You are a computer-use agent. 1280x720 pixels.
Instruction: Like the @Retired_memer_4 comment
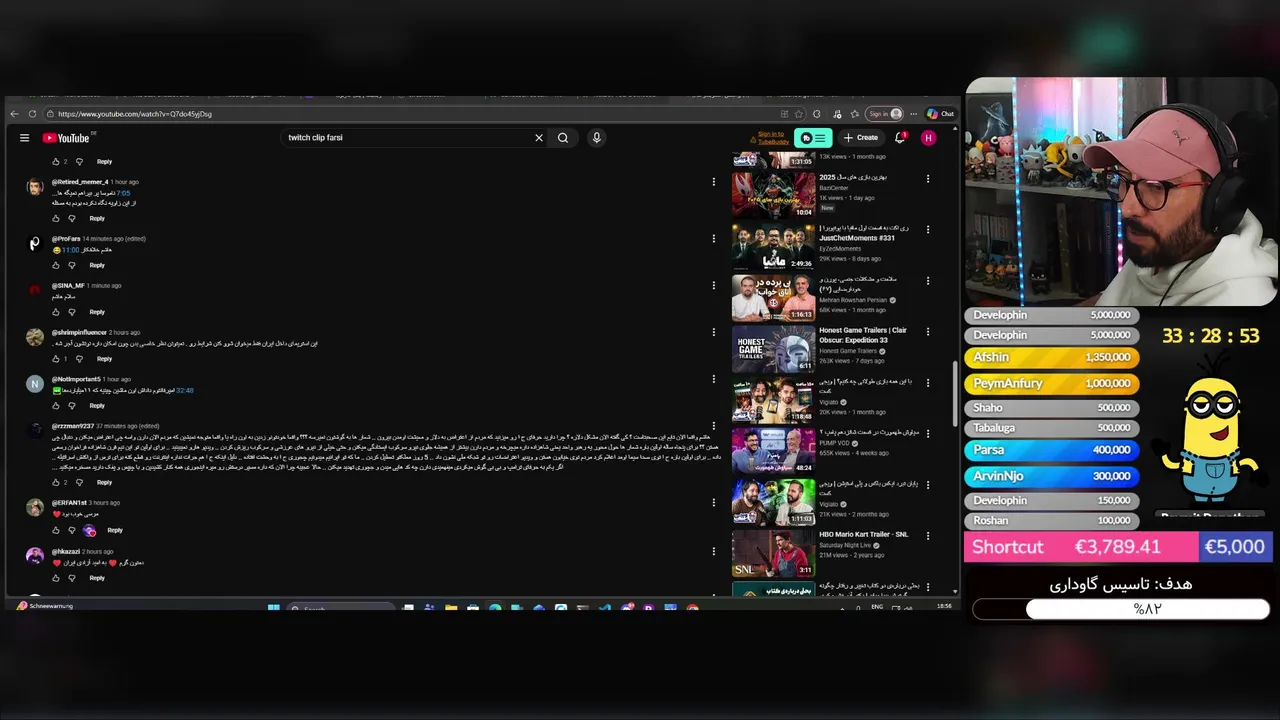(x=56, y=218)
